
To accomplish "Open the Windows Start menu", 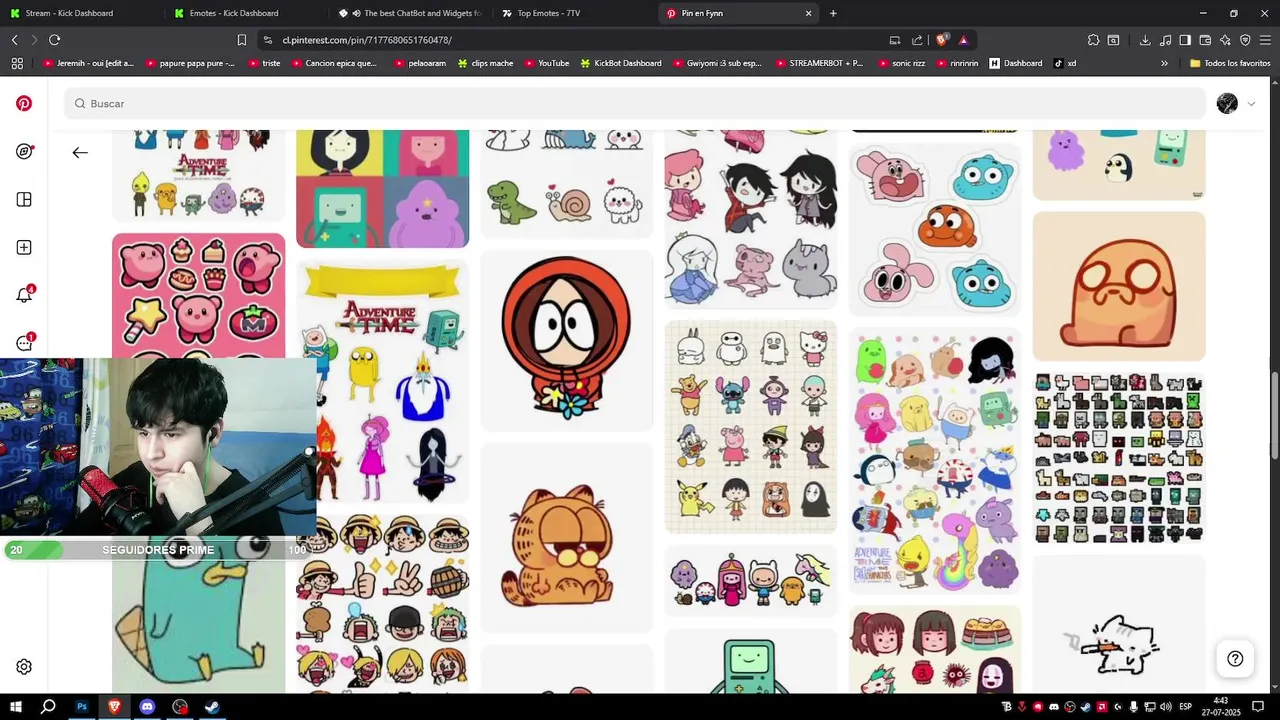I will pyautogui.click(x=16, y=706).
